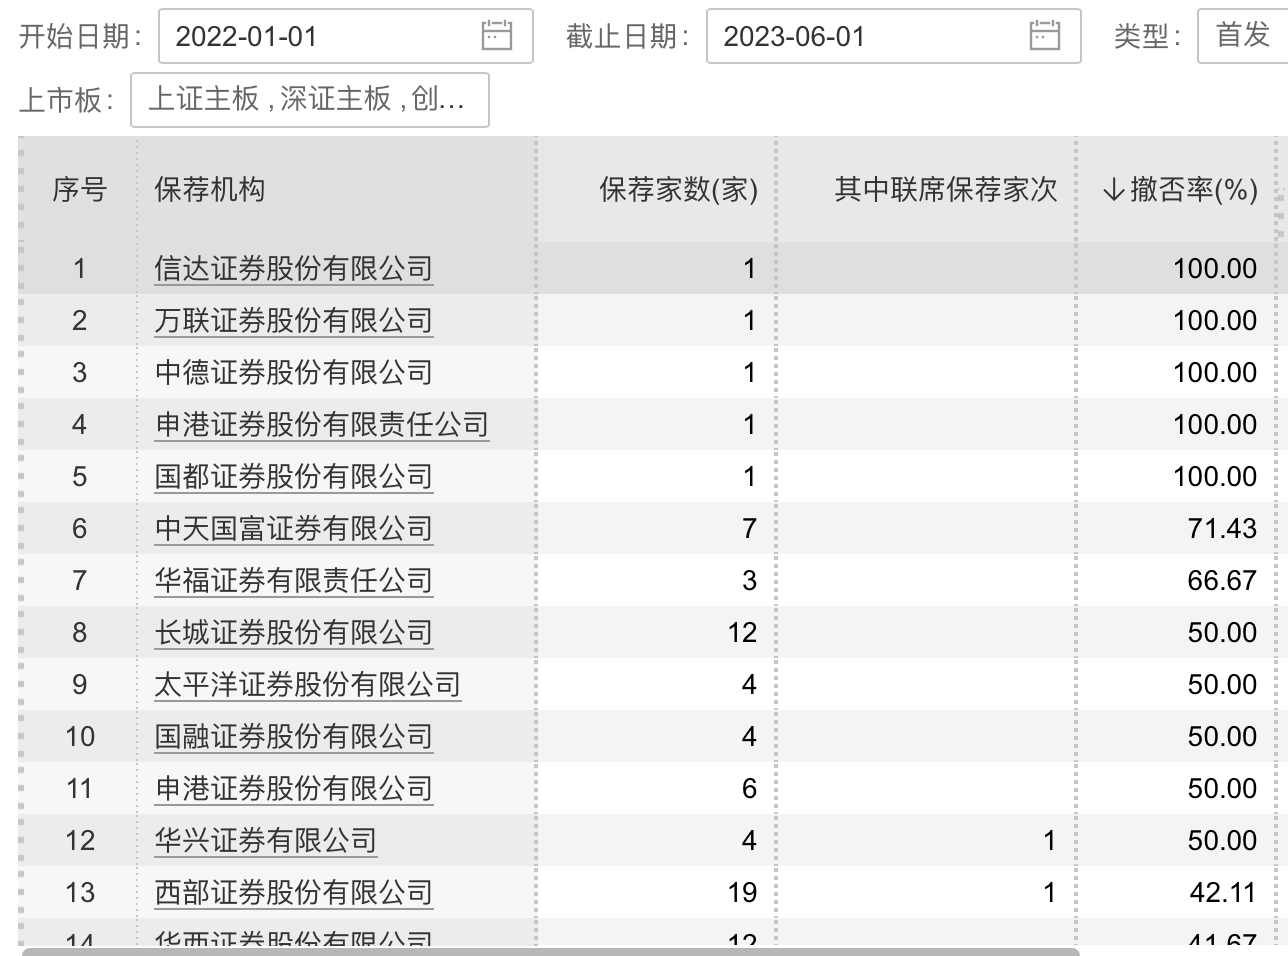Select 中德证券股份有限公司 in the table
1288x956 pixels.
293,372
